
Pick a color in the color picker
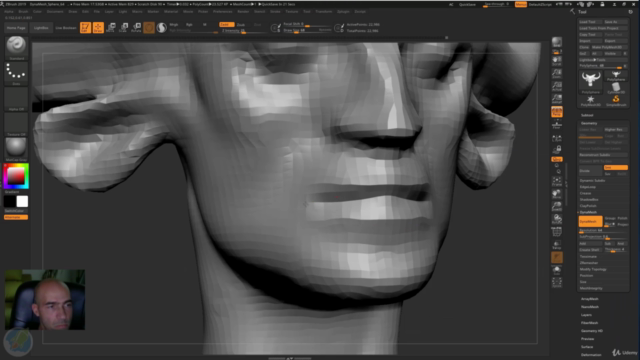(x=16, y=176)
